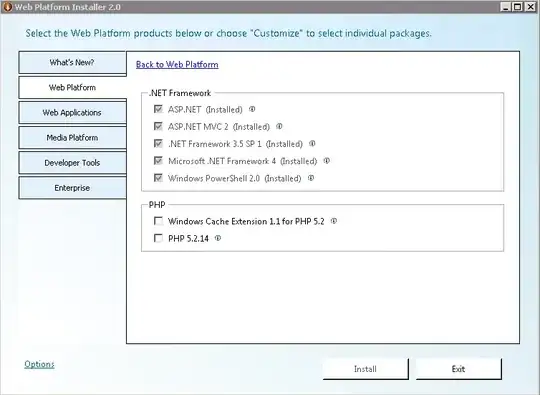540x395 pixels.
Task: Click the Windows PowerShell 2.0 checkbox
Action: point(158,178)
